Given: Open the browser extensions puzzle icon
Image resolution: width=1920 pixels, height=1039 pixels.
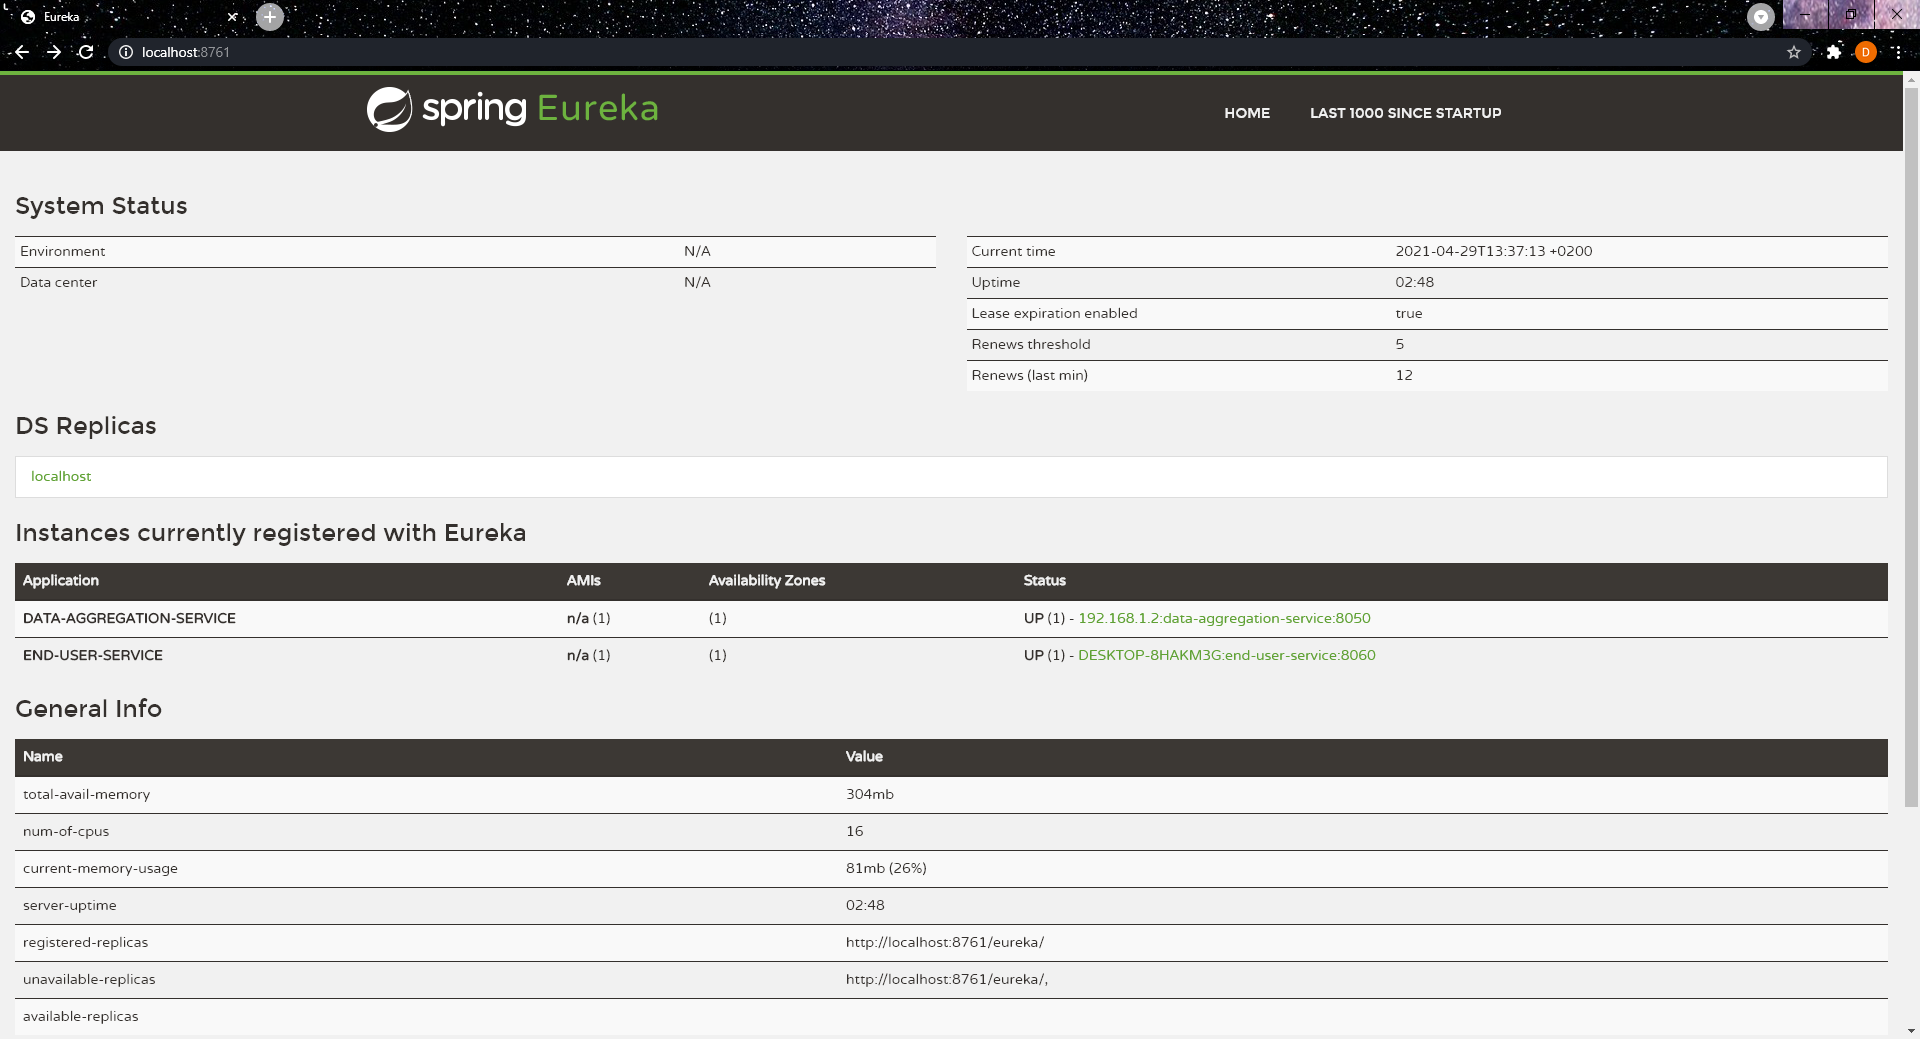Looking at the screenshot, I should point(1834,52).
